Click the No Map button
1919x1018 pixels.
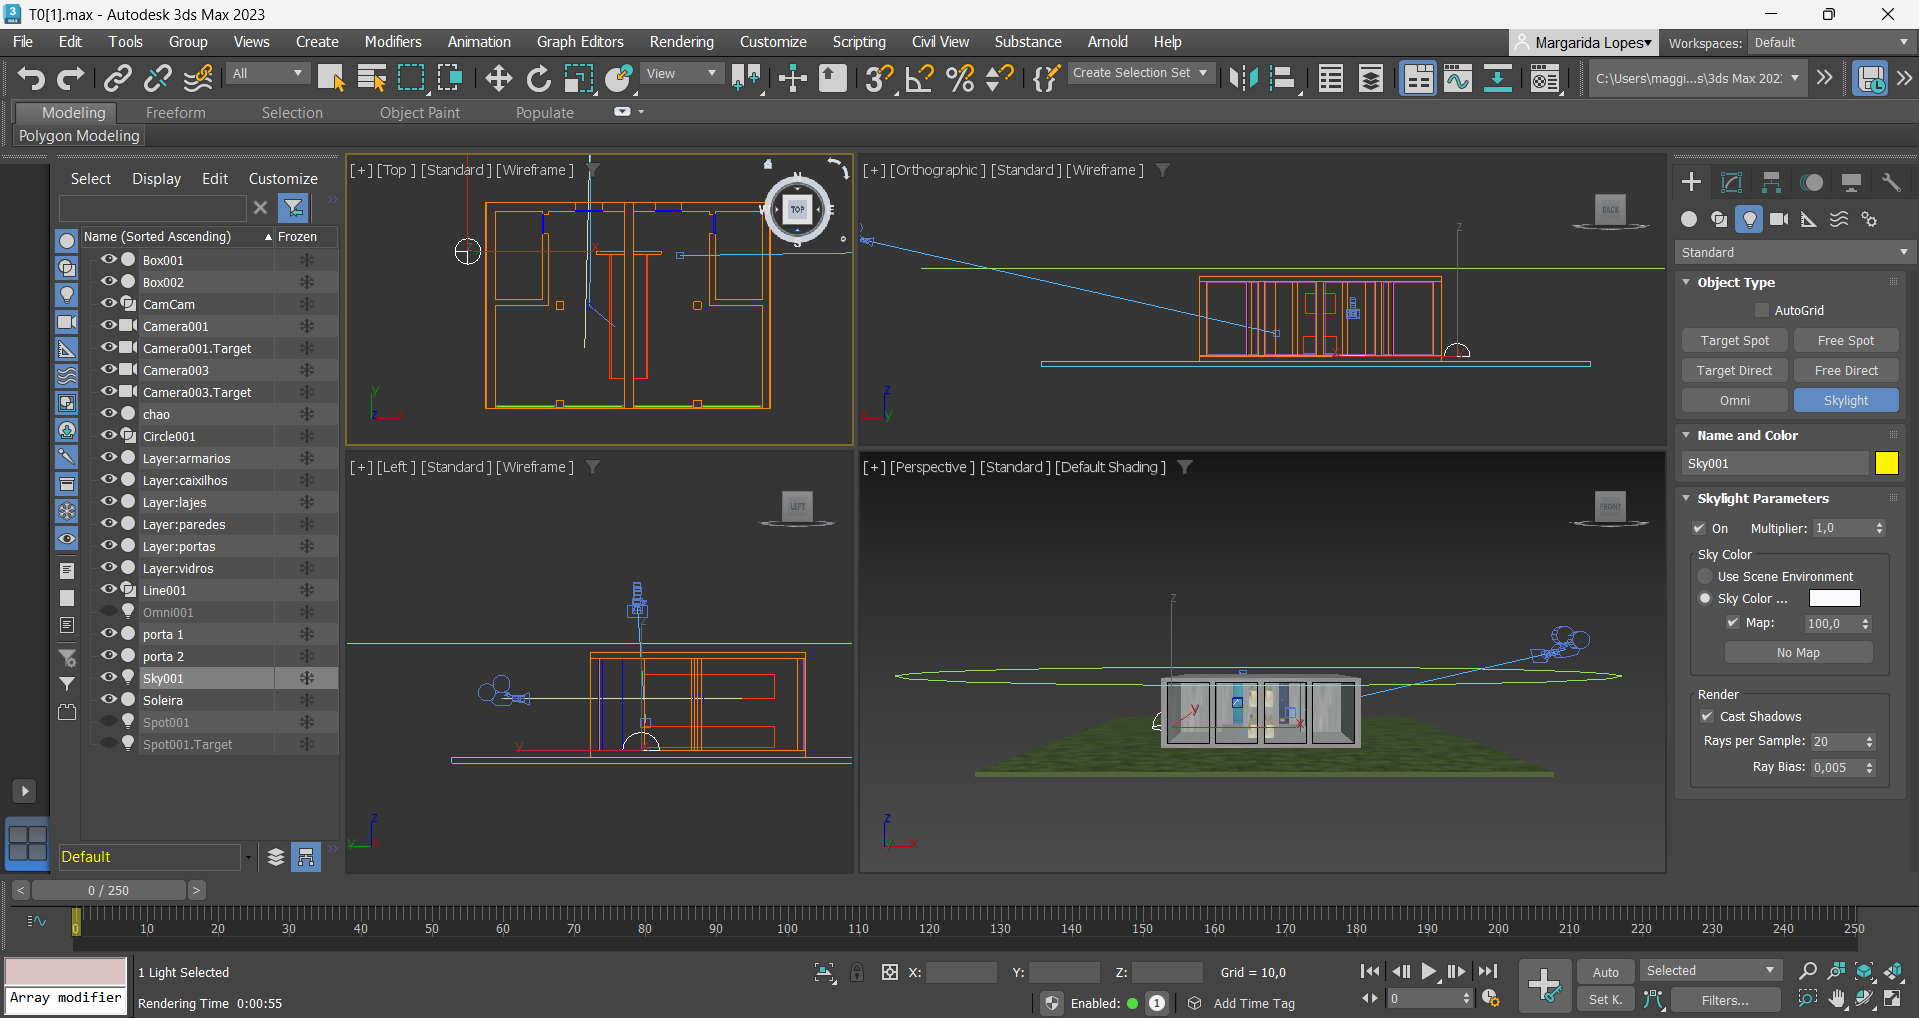coord(1797,652)
